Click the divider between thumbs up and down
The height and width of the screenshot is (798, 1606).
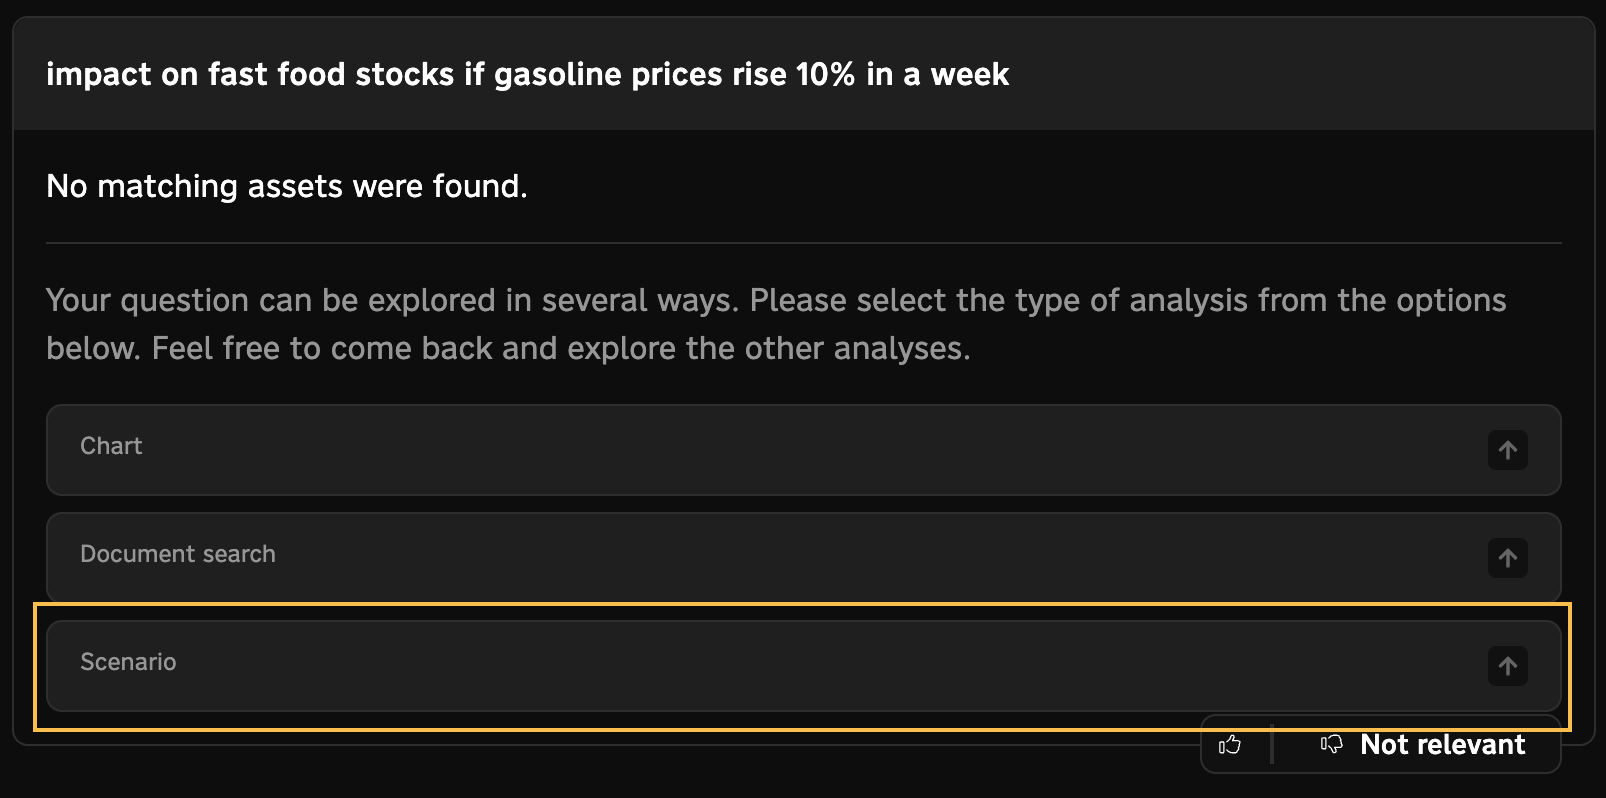(x=1271, y=744)
